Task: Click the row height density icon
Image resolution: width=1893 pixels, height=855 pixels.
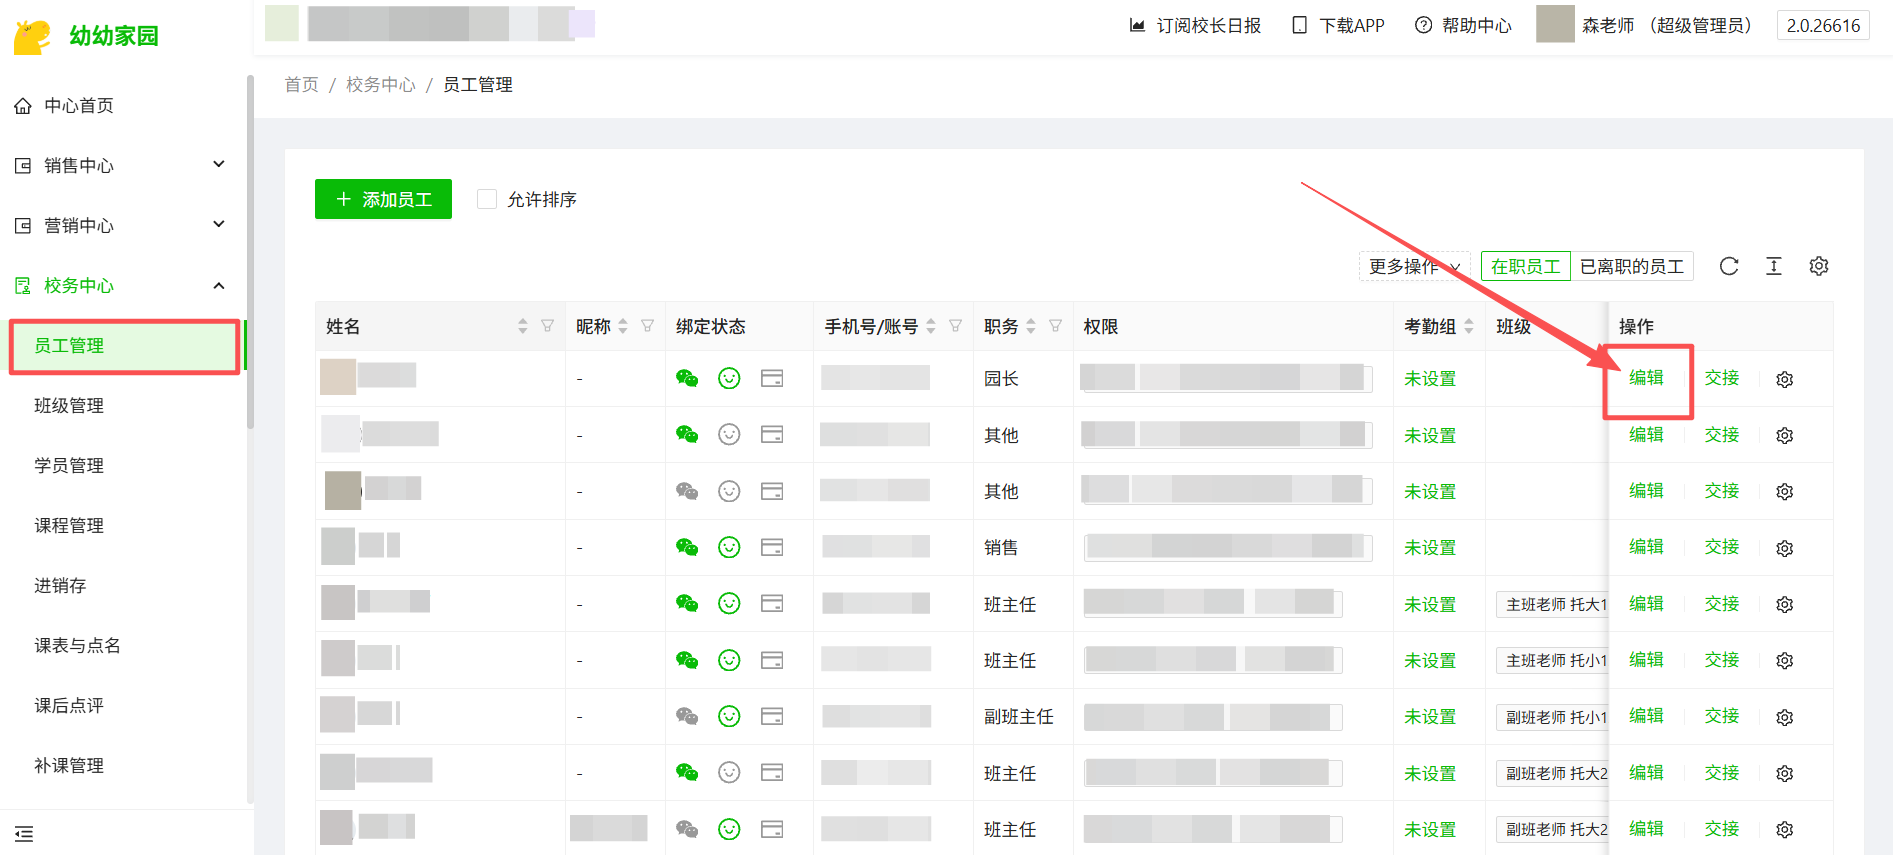Action: pos(1773,266)
